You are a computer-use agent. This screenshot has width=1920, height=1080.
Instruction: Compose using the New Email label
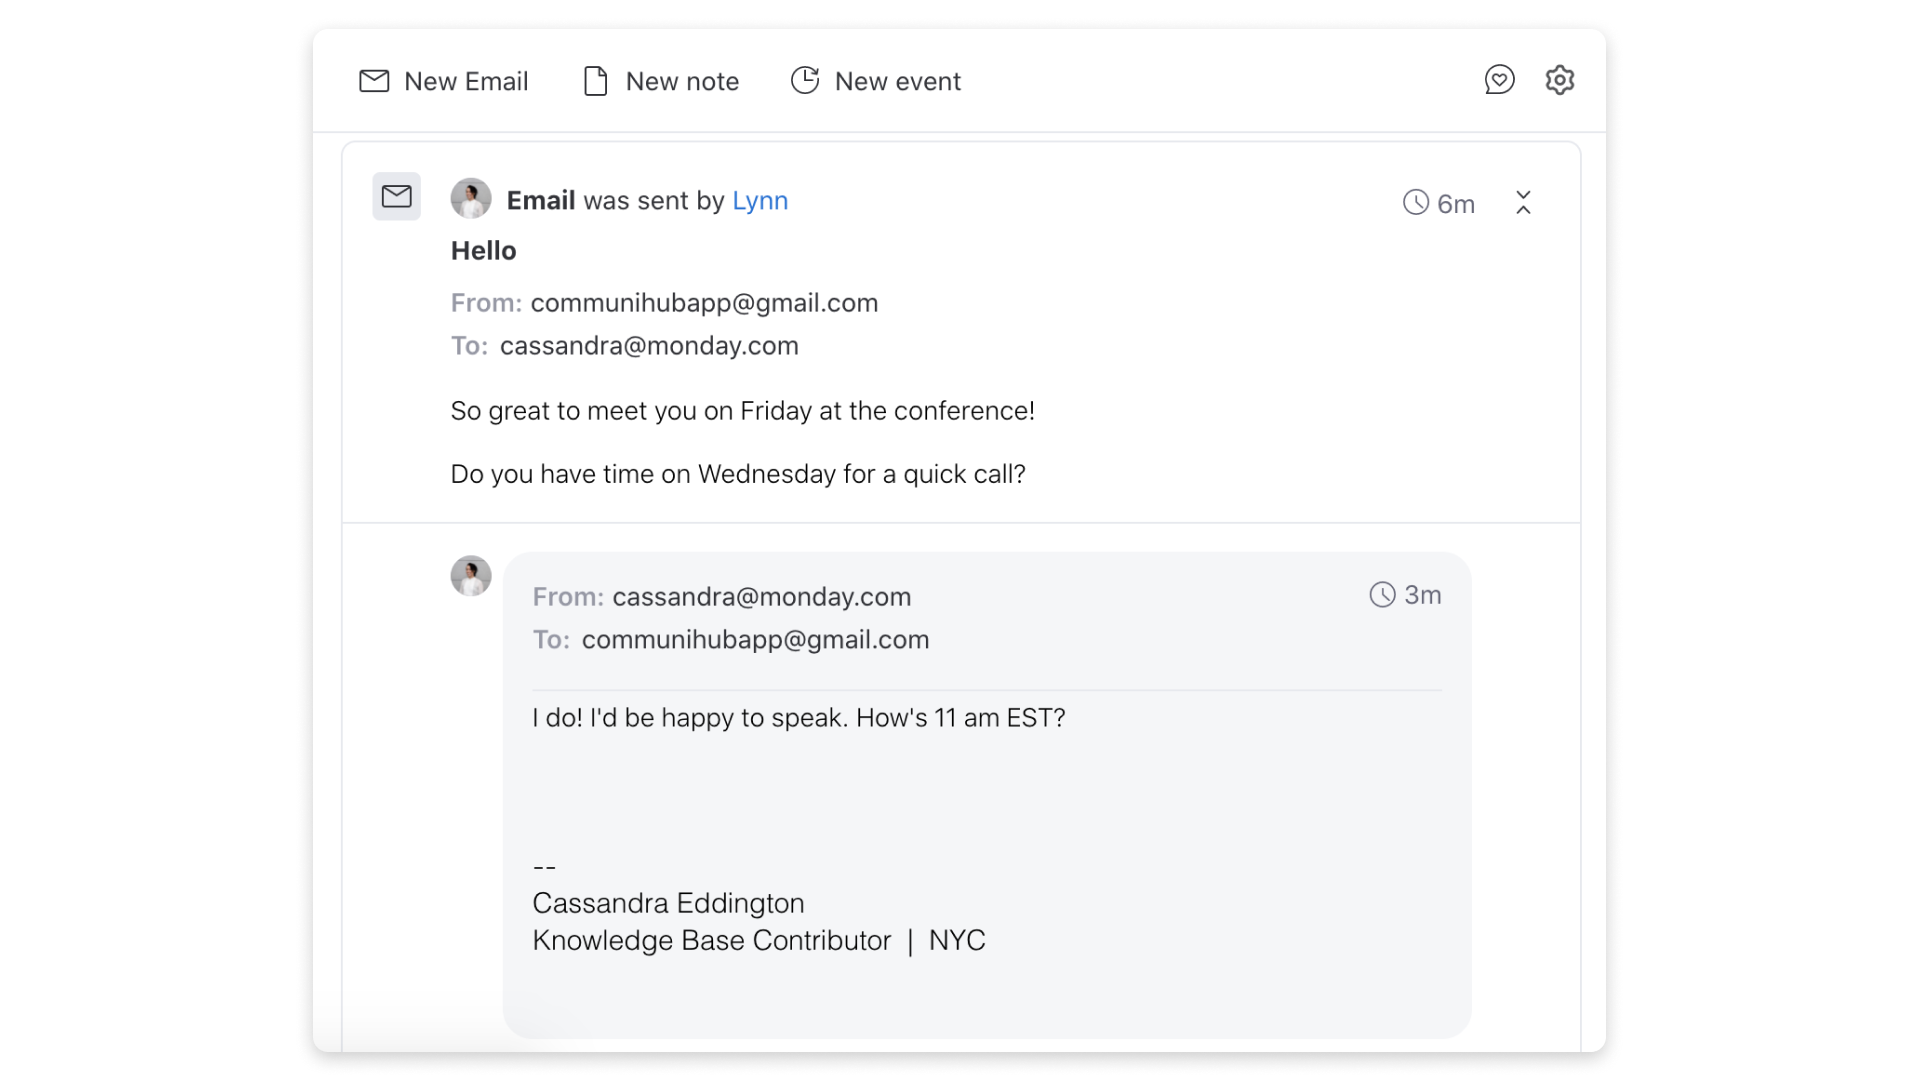click(466, 81)
